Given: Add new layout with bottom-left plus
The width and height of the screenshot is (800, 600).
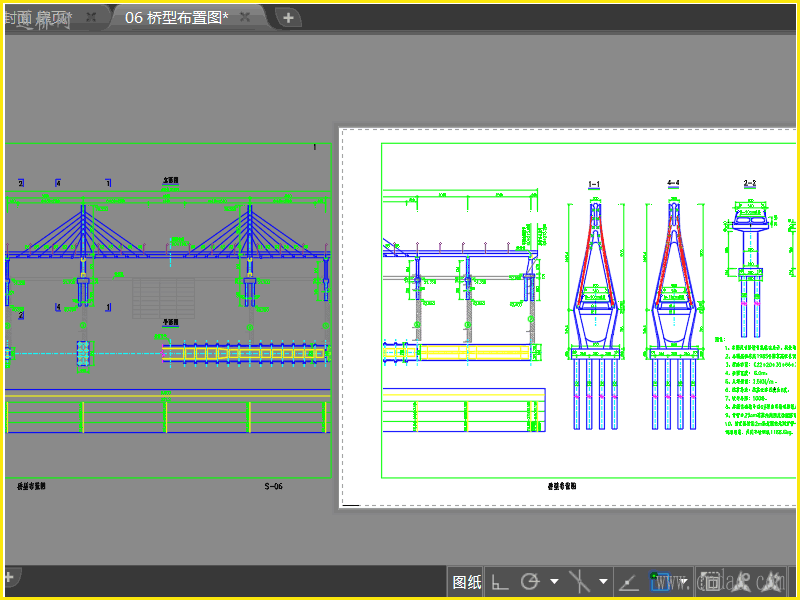Looking at the screenshot, I should point(8,577).
